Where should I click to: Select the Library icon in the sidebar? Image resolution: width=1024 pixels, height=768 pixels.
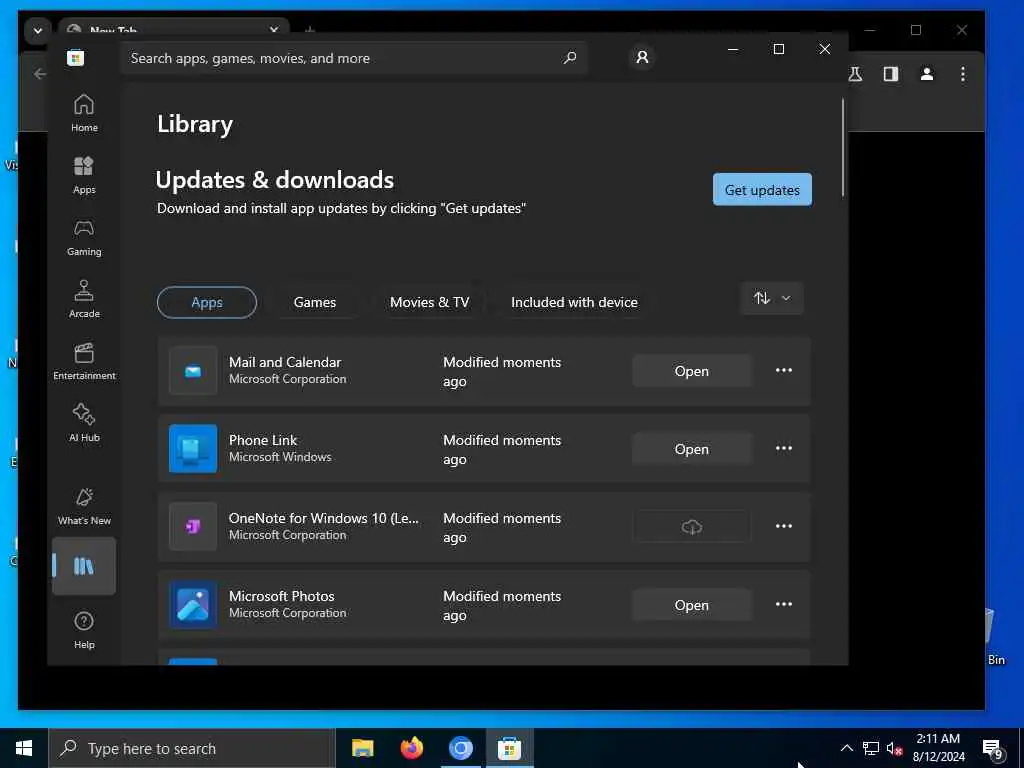coord(84,566)
